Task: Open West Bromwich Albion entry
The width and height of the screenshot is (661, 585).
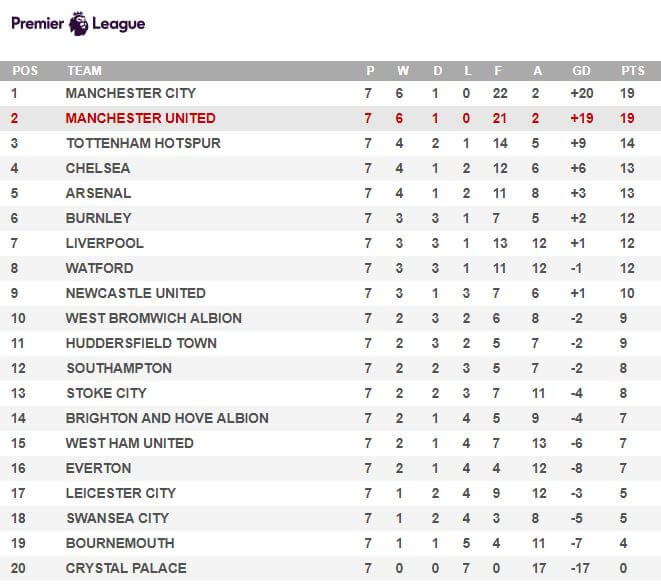Action: click(154, 318)
